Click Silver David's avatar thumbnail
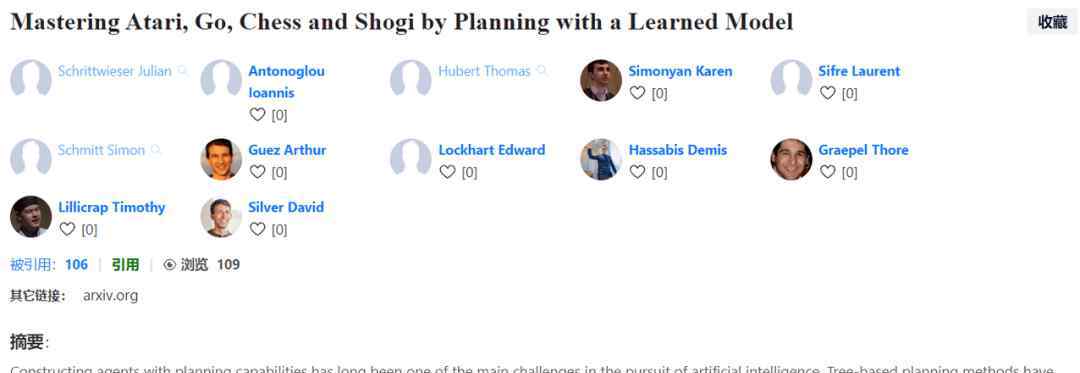Image resolution: width=1080 pixels, height=373 pixels. click(x=221, y=217)
